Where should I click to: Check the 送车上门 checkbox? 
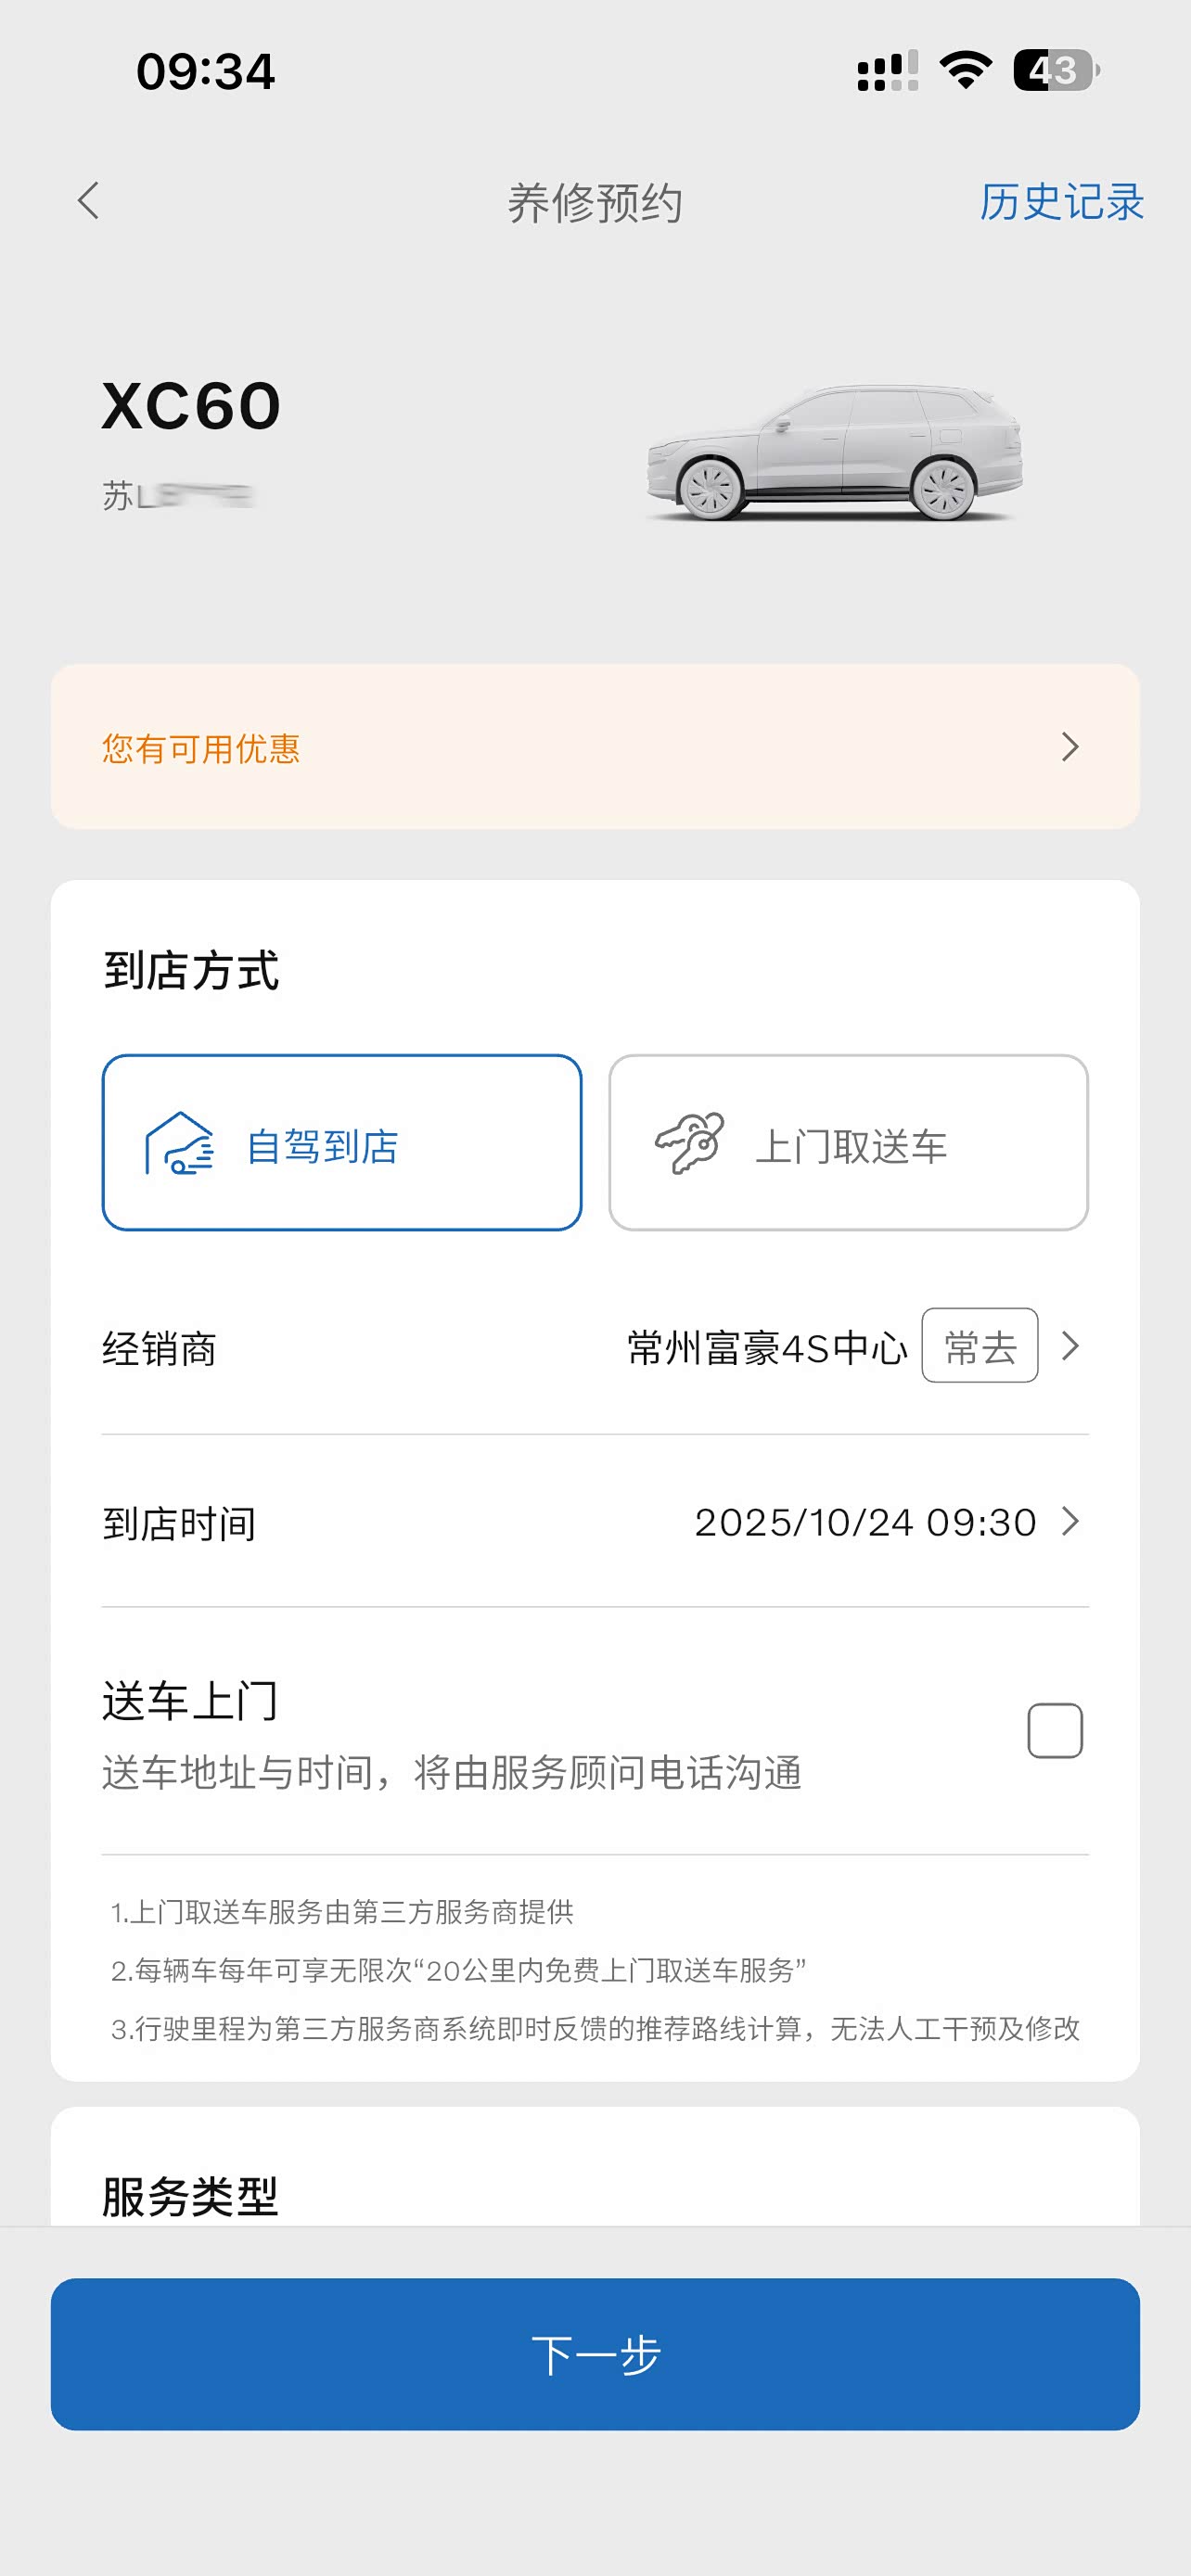1055,1730
